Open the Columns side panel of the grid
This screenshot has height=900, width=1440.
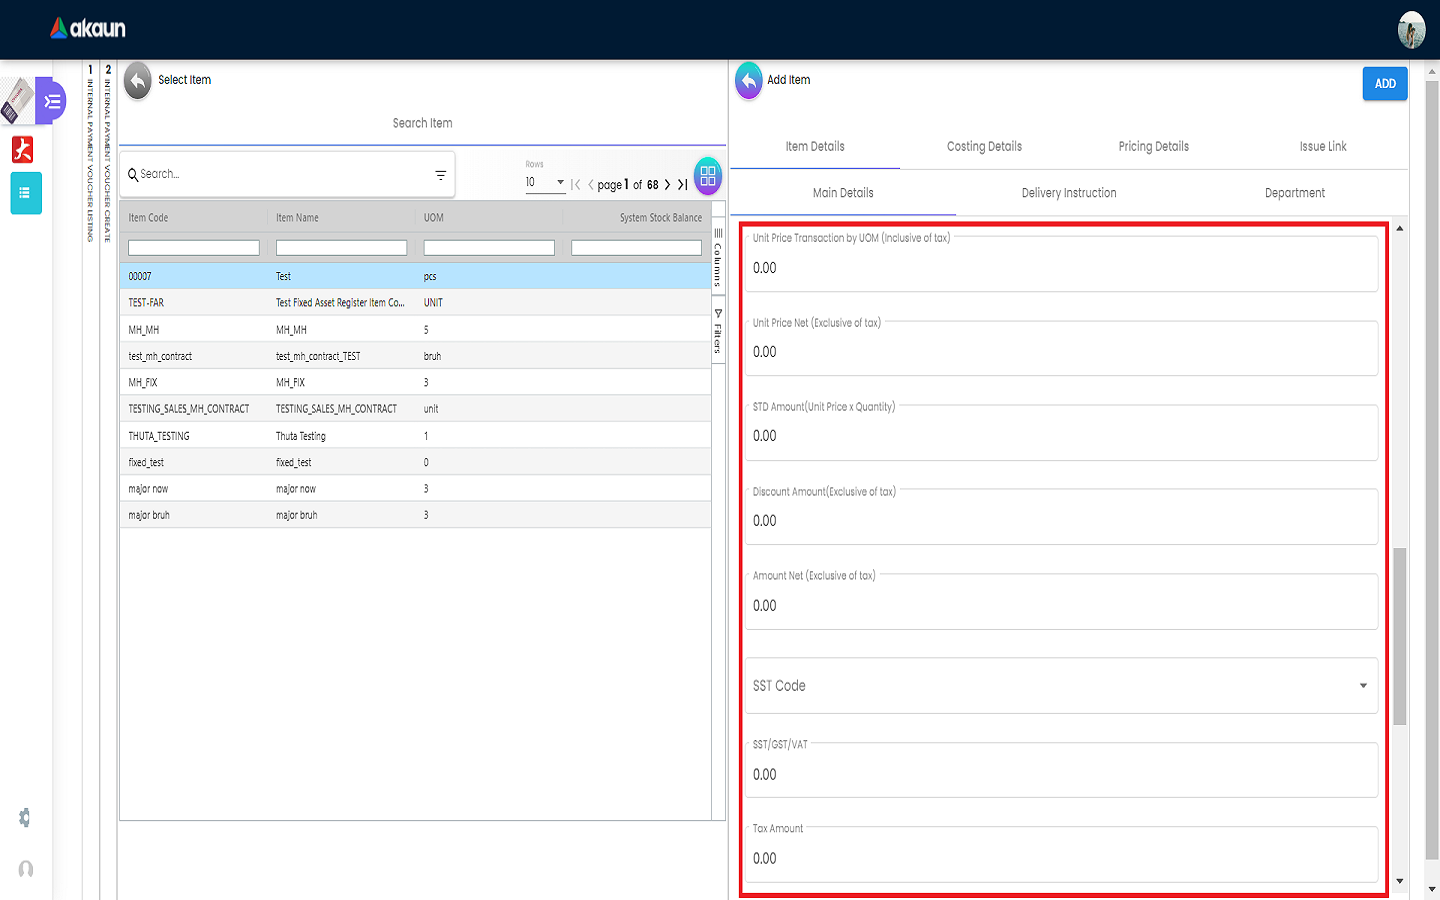pyautogui.click(x=718, y=258)
